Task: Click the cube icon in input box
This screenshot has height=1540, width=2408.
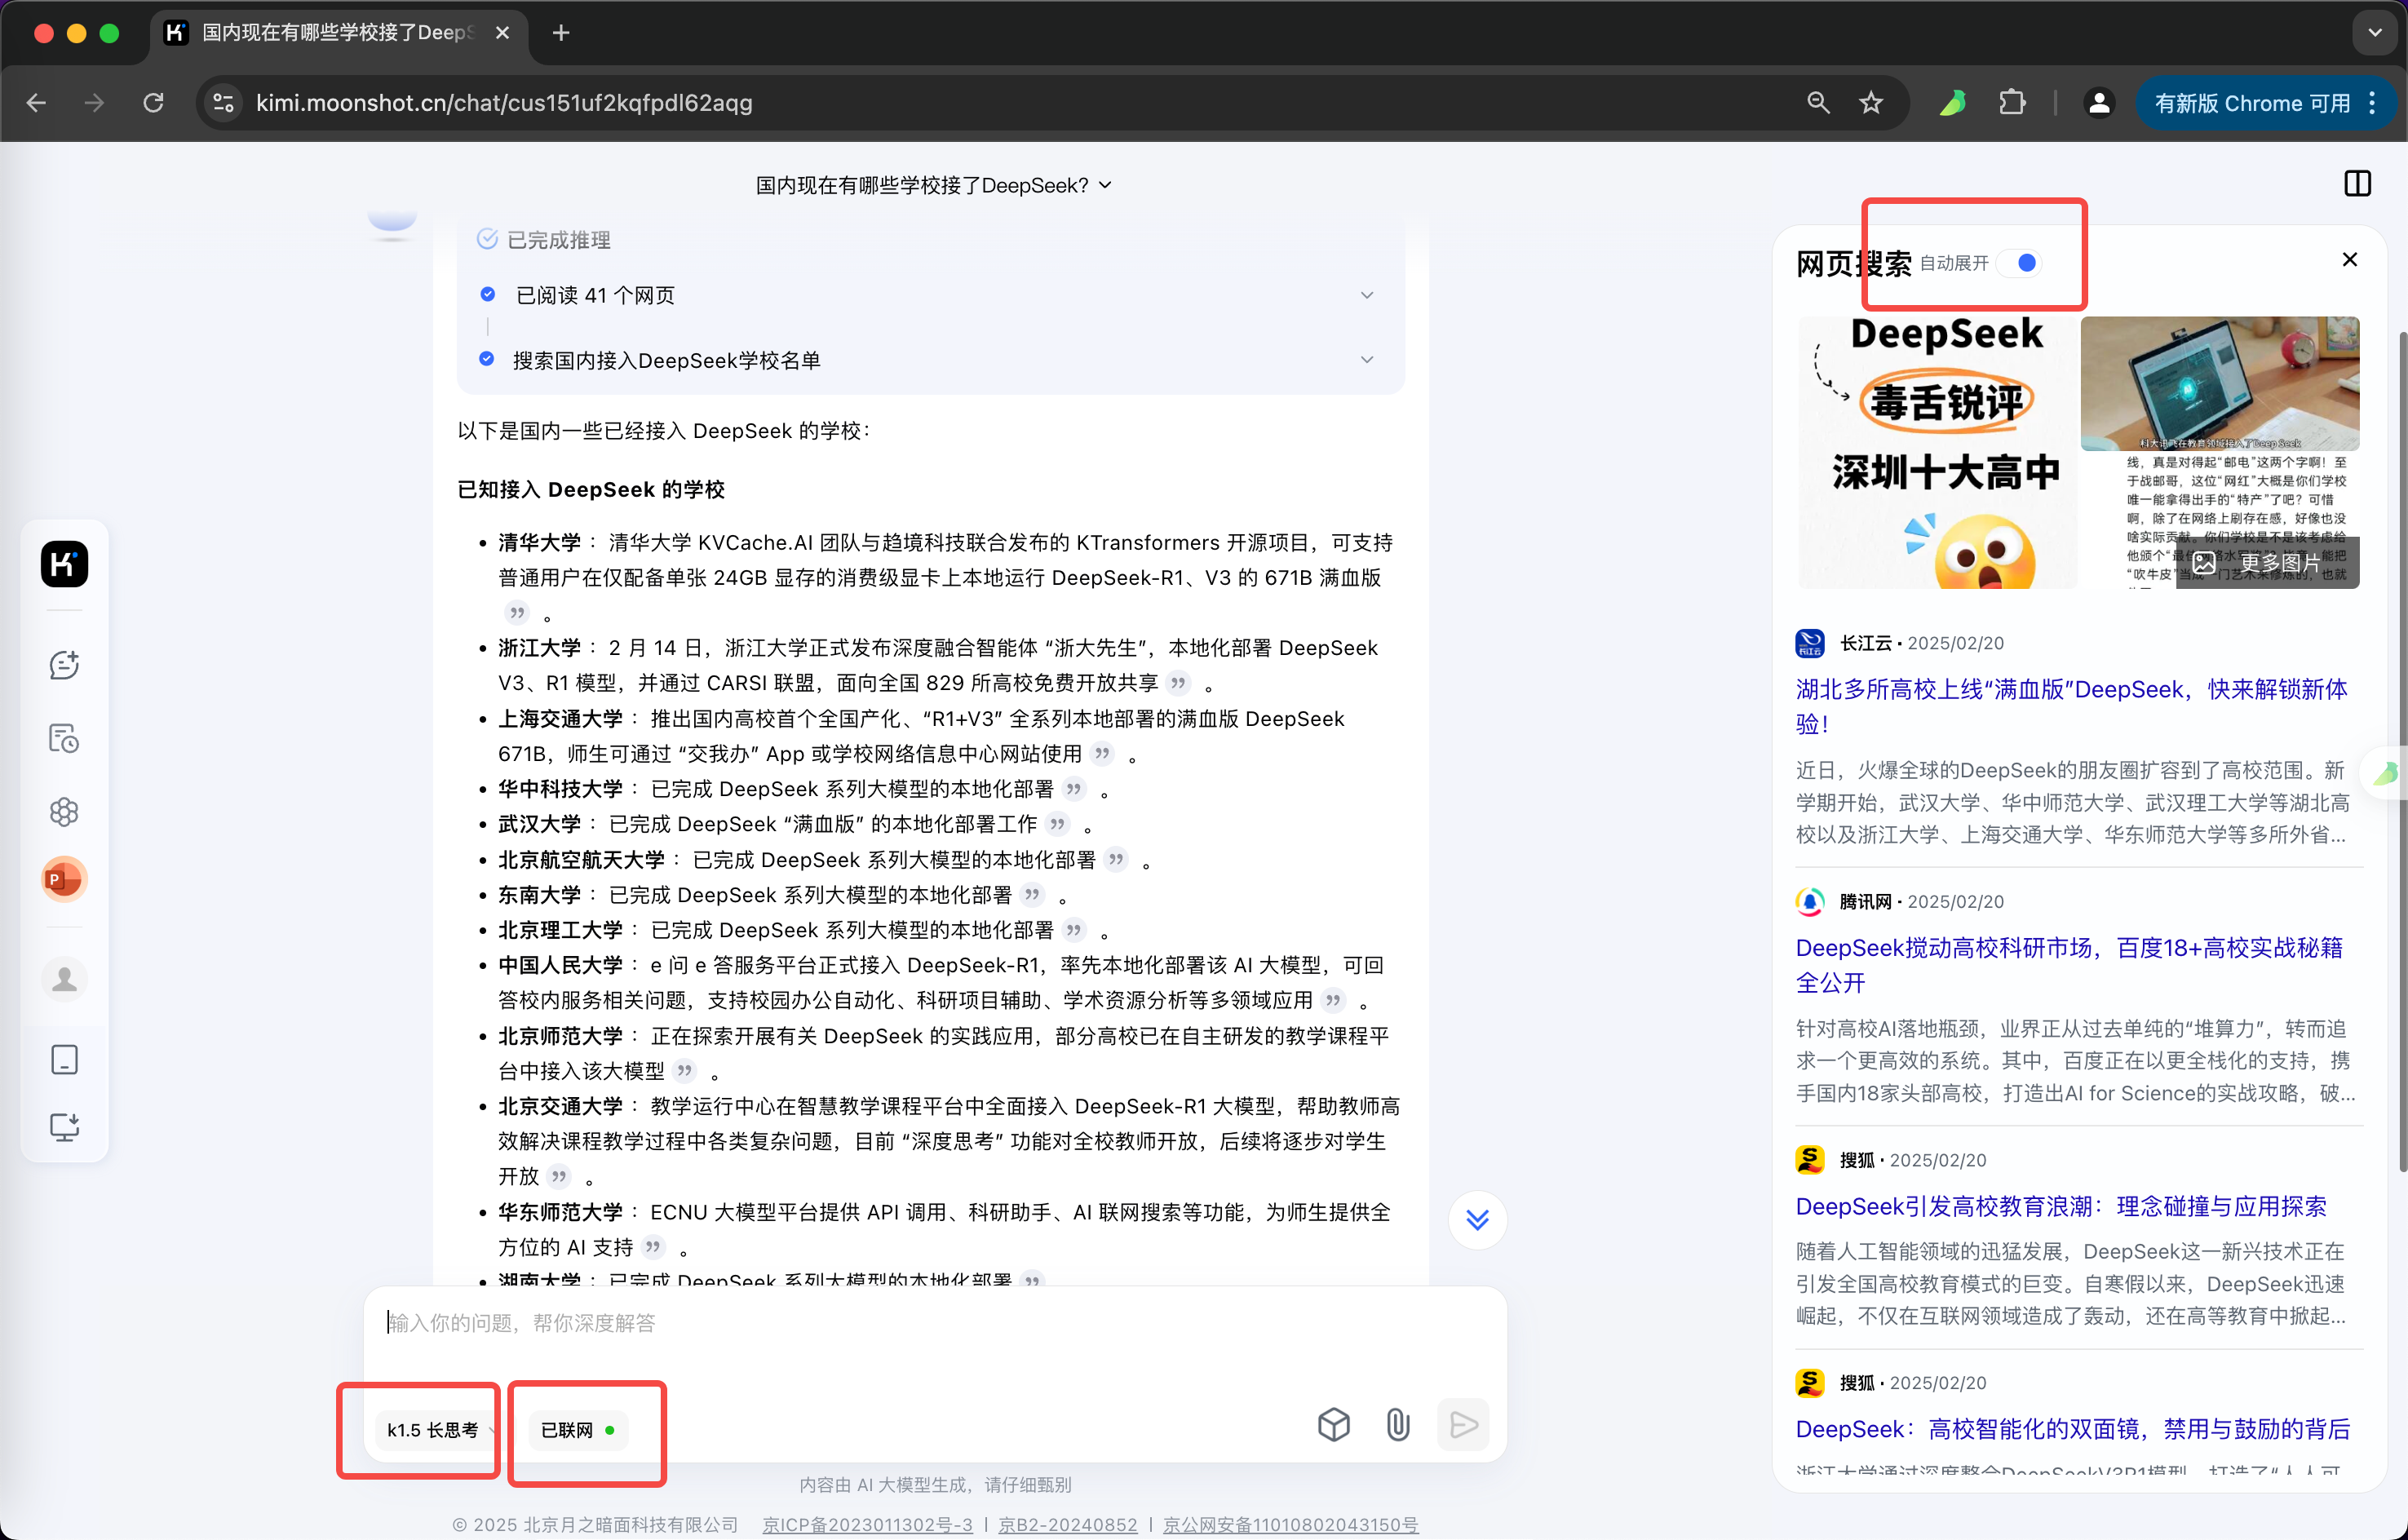Action: point(1333,1424)
